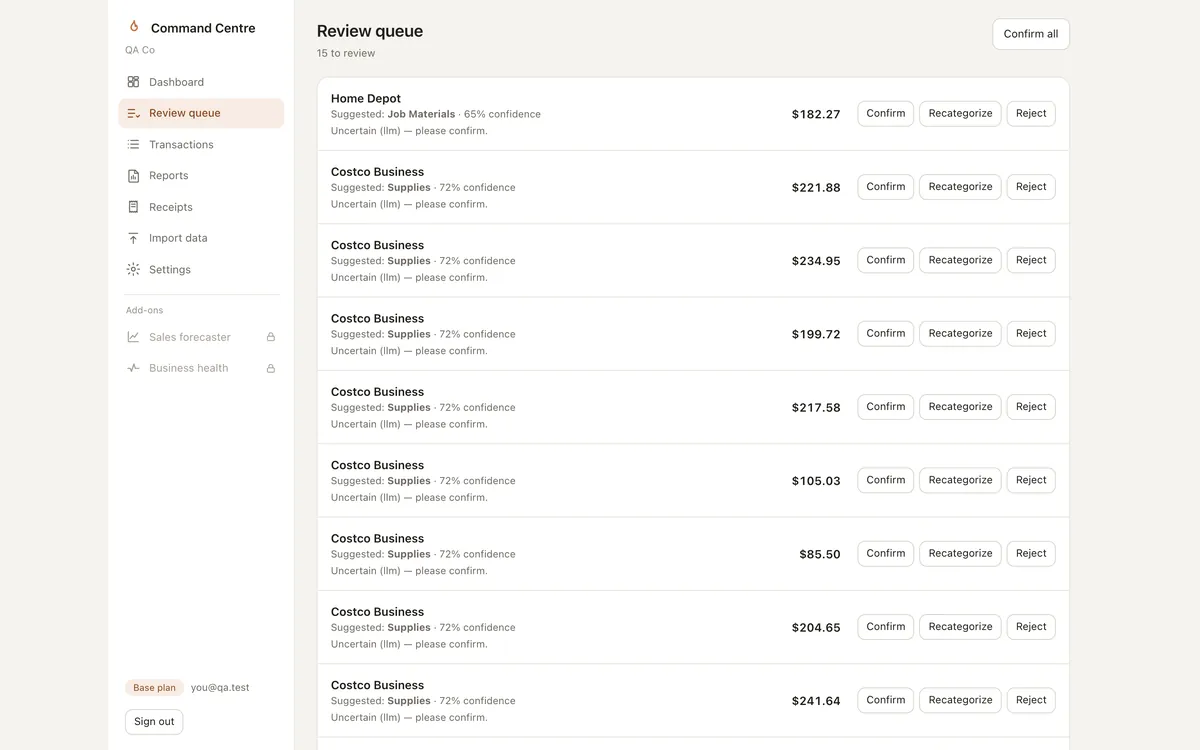Recategorize the Costco Business $241.64 transaction
The height and width of the screenshot is (750, 1200).
(960, 700)
